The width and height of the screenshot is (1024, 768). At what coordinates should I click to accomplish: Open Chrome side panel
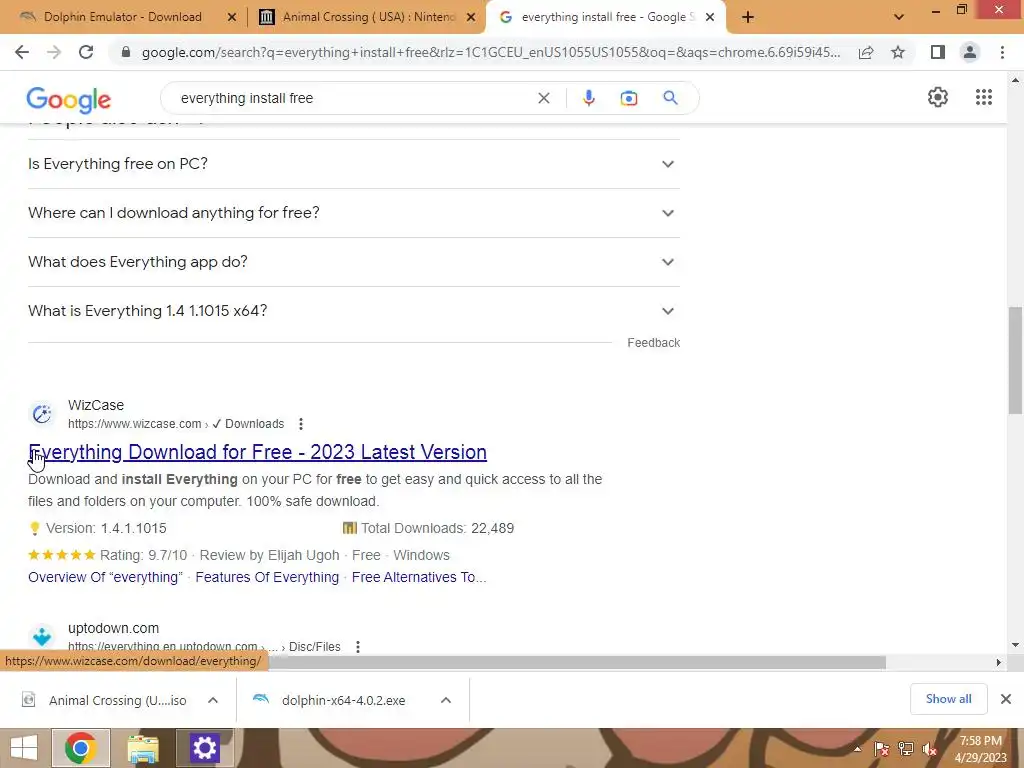click(x=938, y=52)
